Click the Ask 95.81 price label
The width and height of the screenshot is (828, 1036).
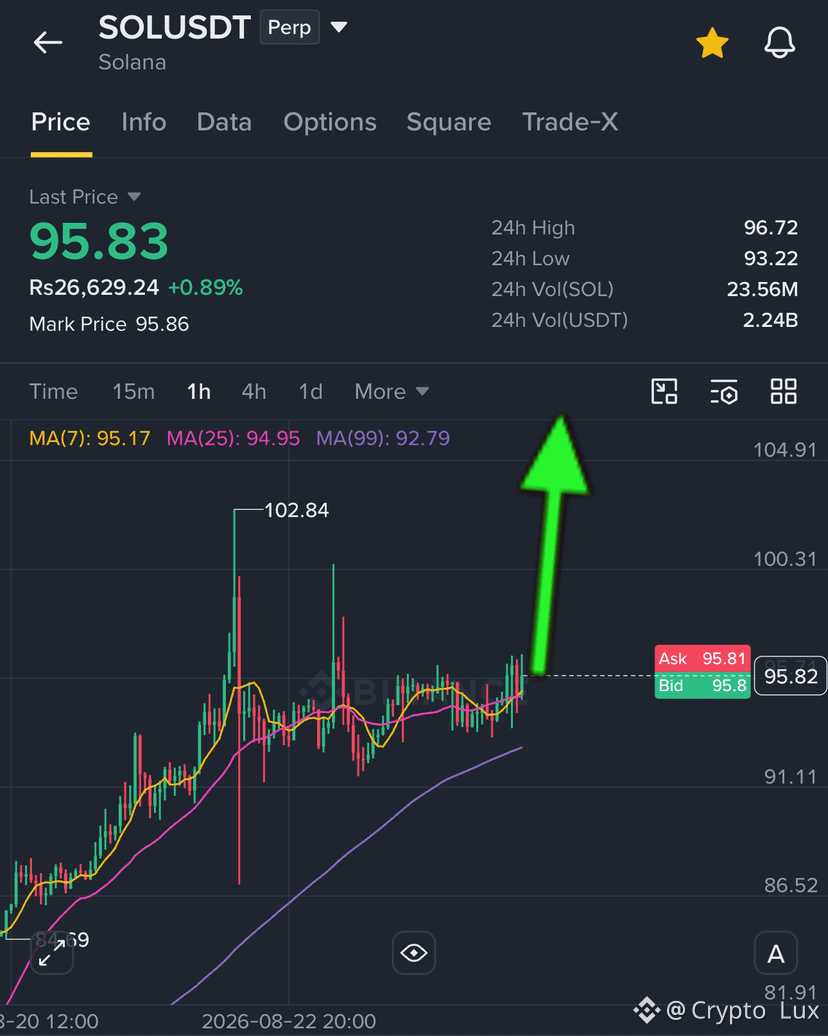[702, 659]
